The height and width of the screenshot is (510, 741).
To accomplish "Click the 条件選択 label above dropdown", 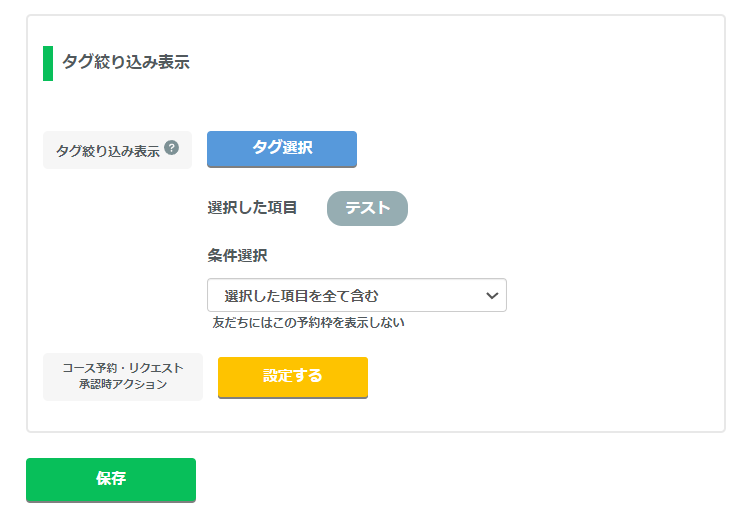I will pyautogui.click(x=237, y=256).
